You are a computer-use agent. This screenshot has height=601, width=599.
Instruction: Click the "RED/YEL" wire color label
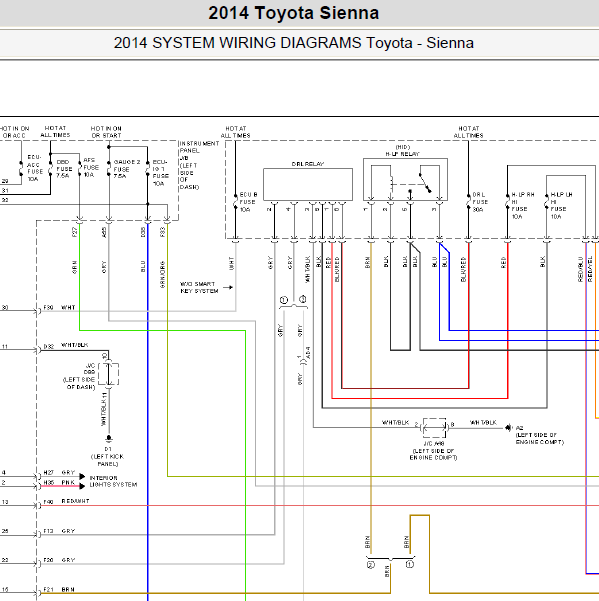point(590,269)
